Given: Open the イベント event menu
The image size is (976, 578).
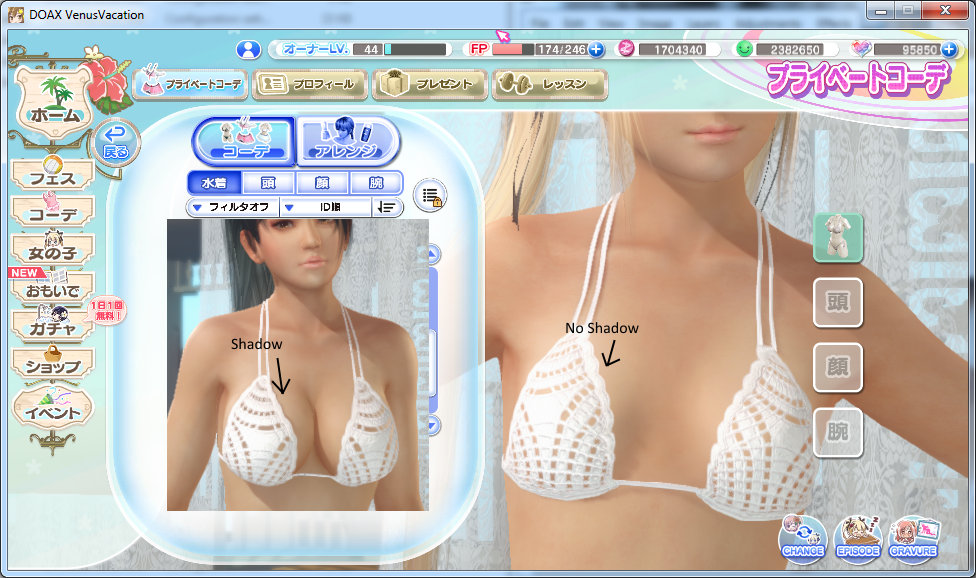Looking at the screenshot, I should pyautogui.click(x=53, y=408).
